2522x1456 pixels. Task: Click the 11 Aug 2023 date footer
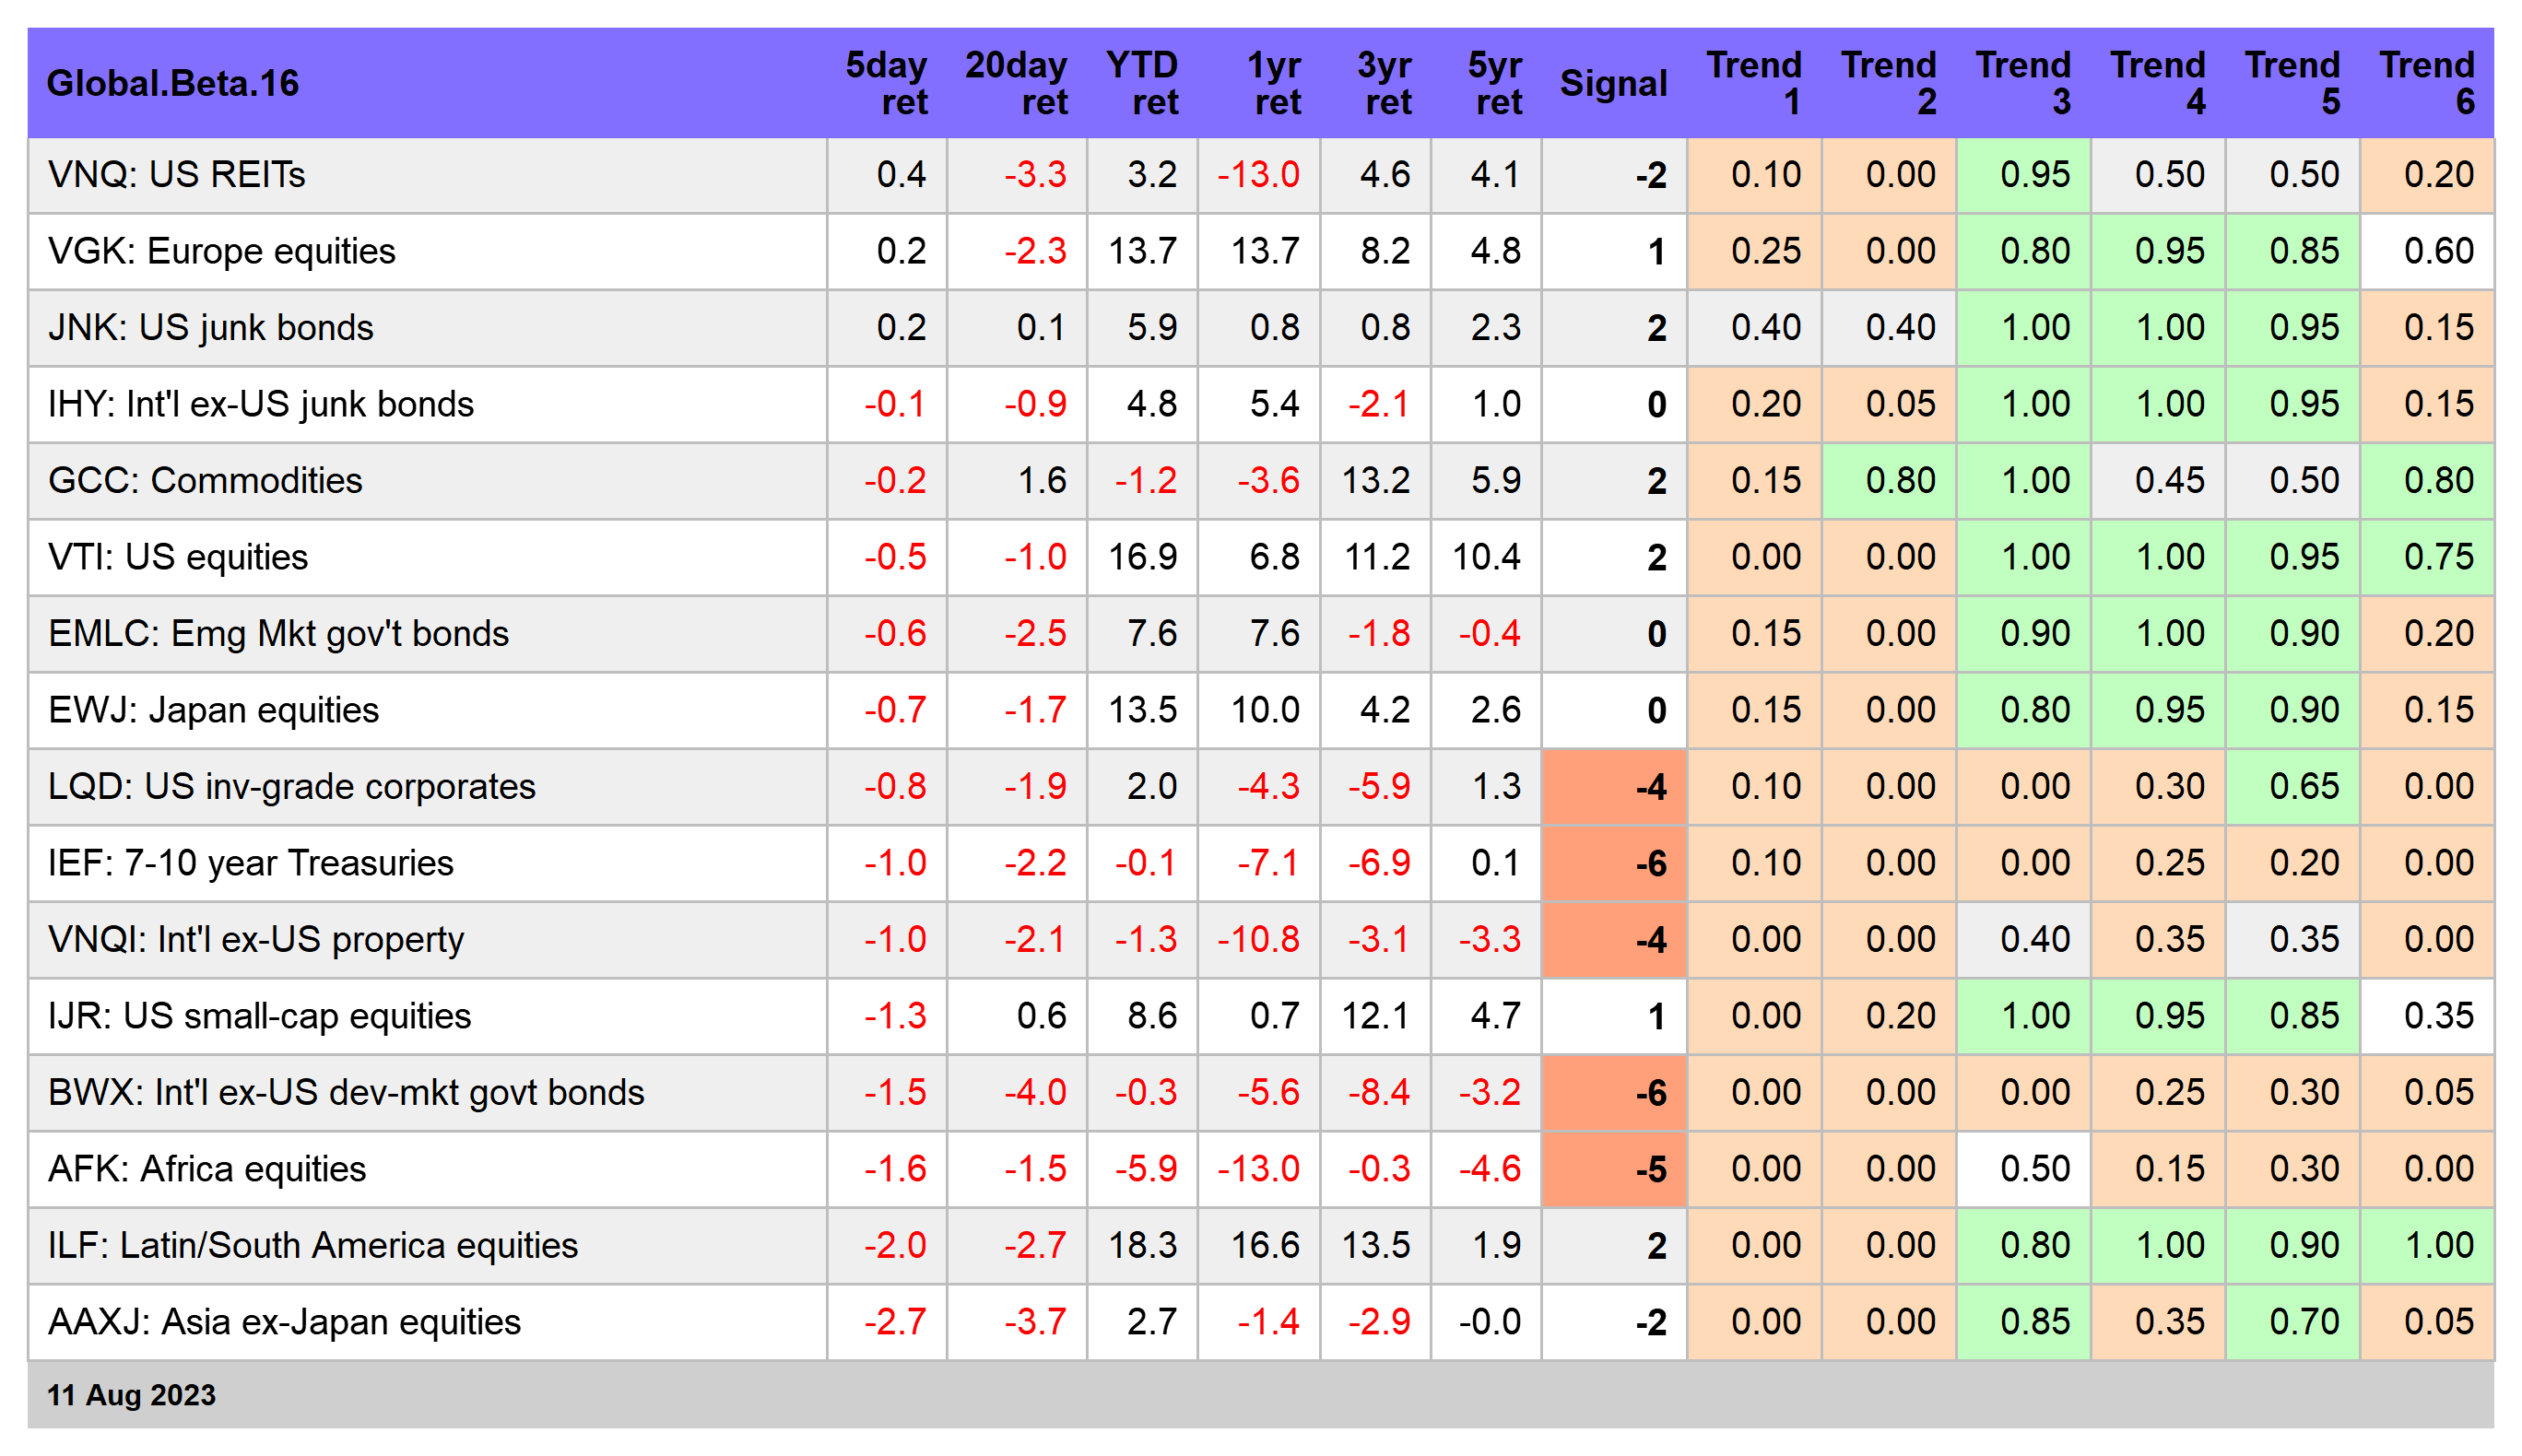click(131, 1395)
